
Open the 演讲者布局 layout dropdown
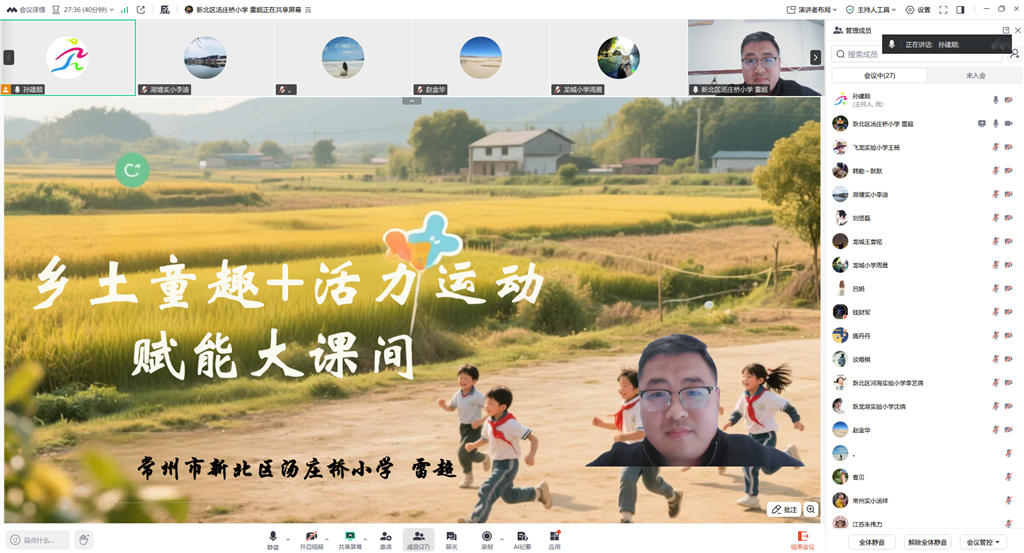click(x=812, y=10)
